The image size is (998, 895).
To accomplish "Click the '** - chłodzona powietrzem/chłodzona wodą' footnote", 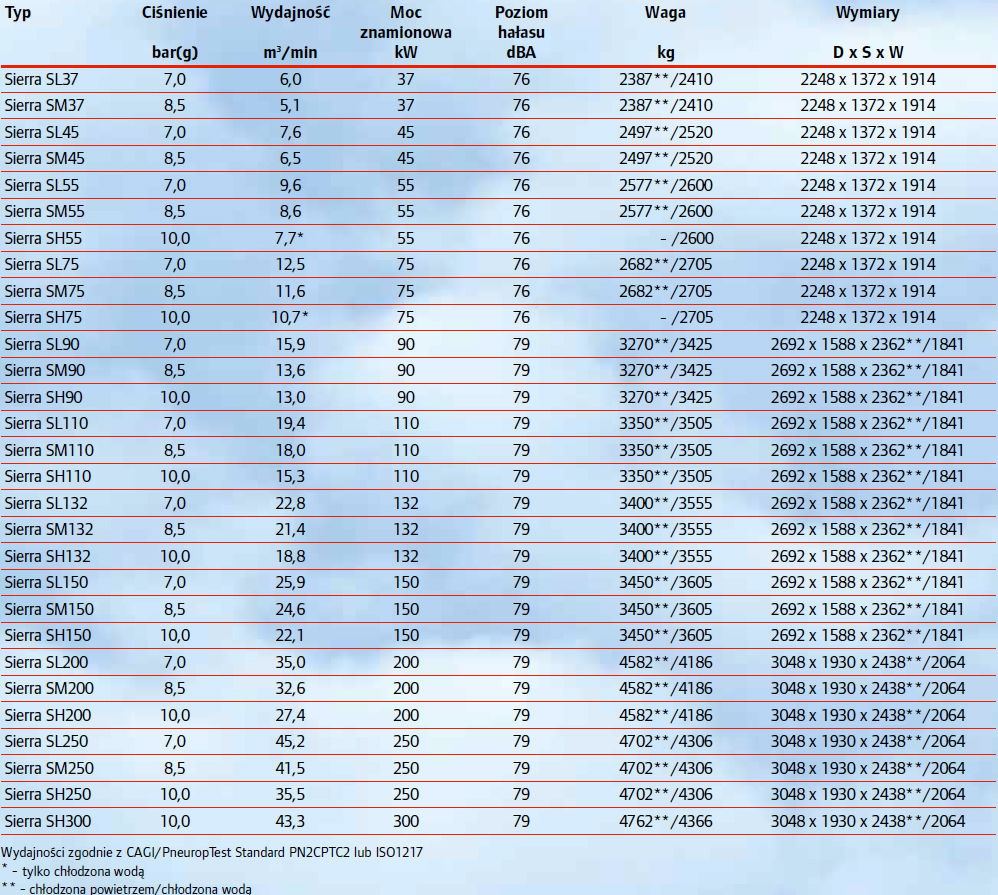I will (126, 889).
